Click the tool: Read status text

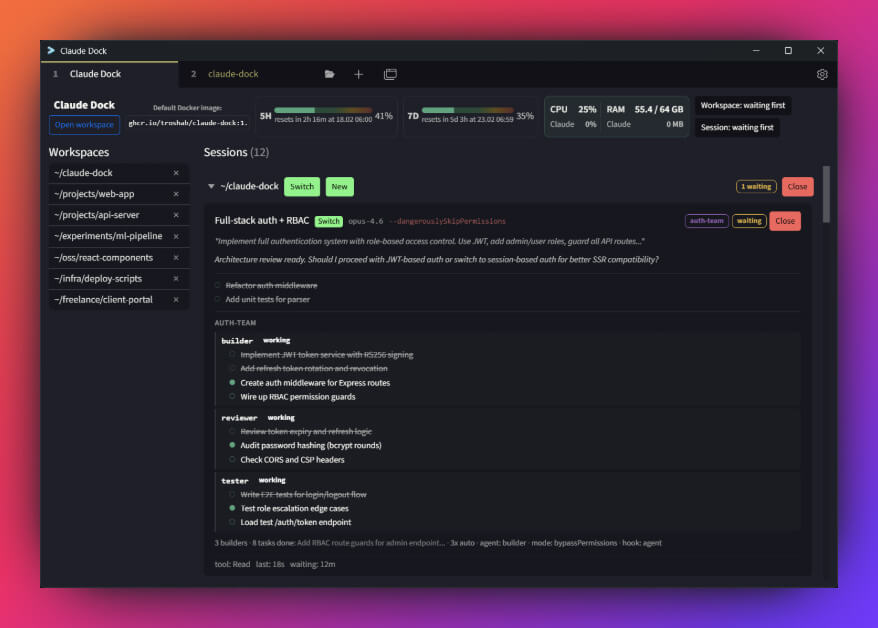point(232,564)
